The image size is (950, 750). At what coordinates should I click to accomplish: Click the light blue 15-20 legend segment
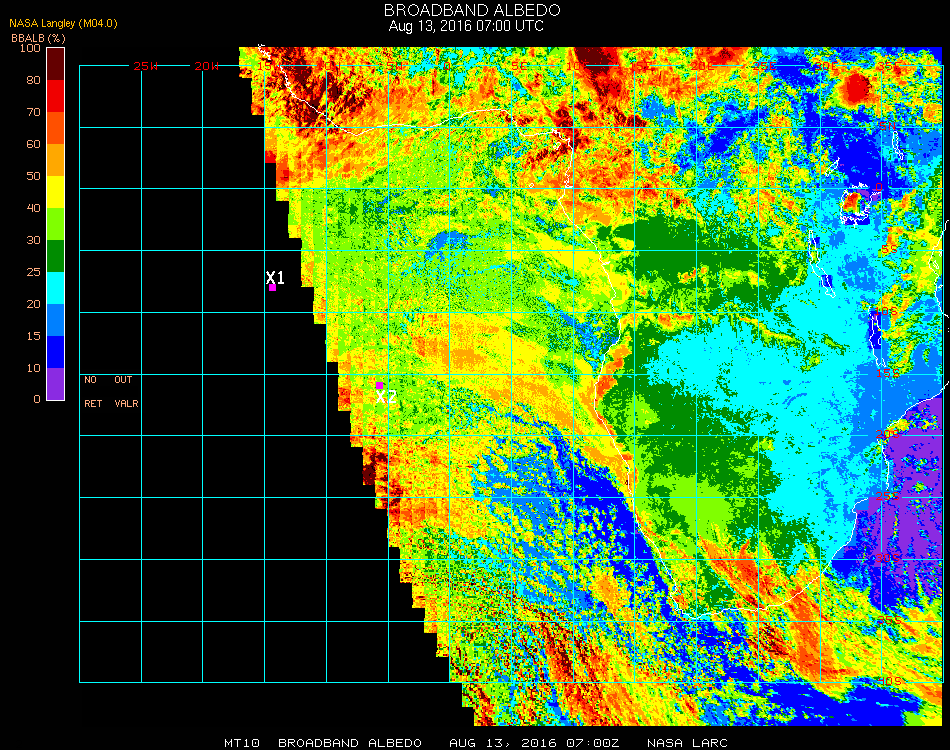[55, 320]
